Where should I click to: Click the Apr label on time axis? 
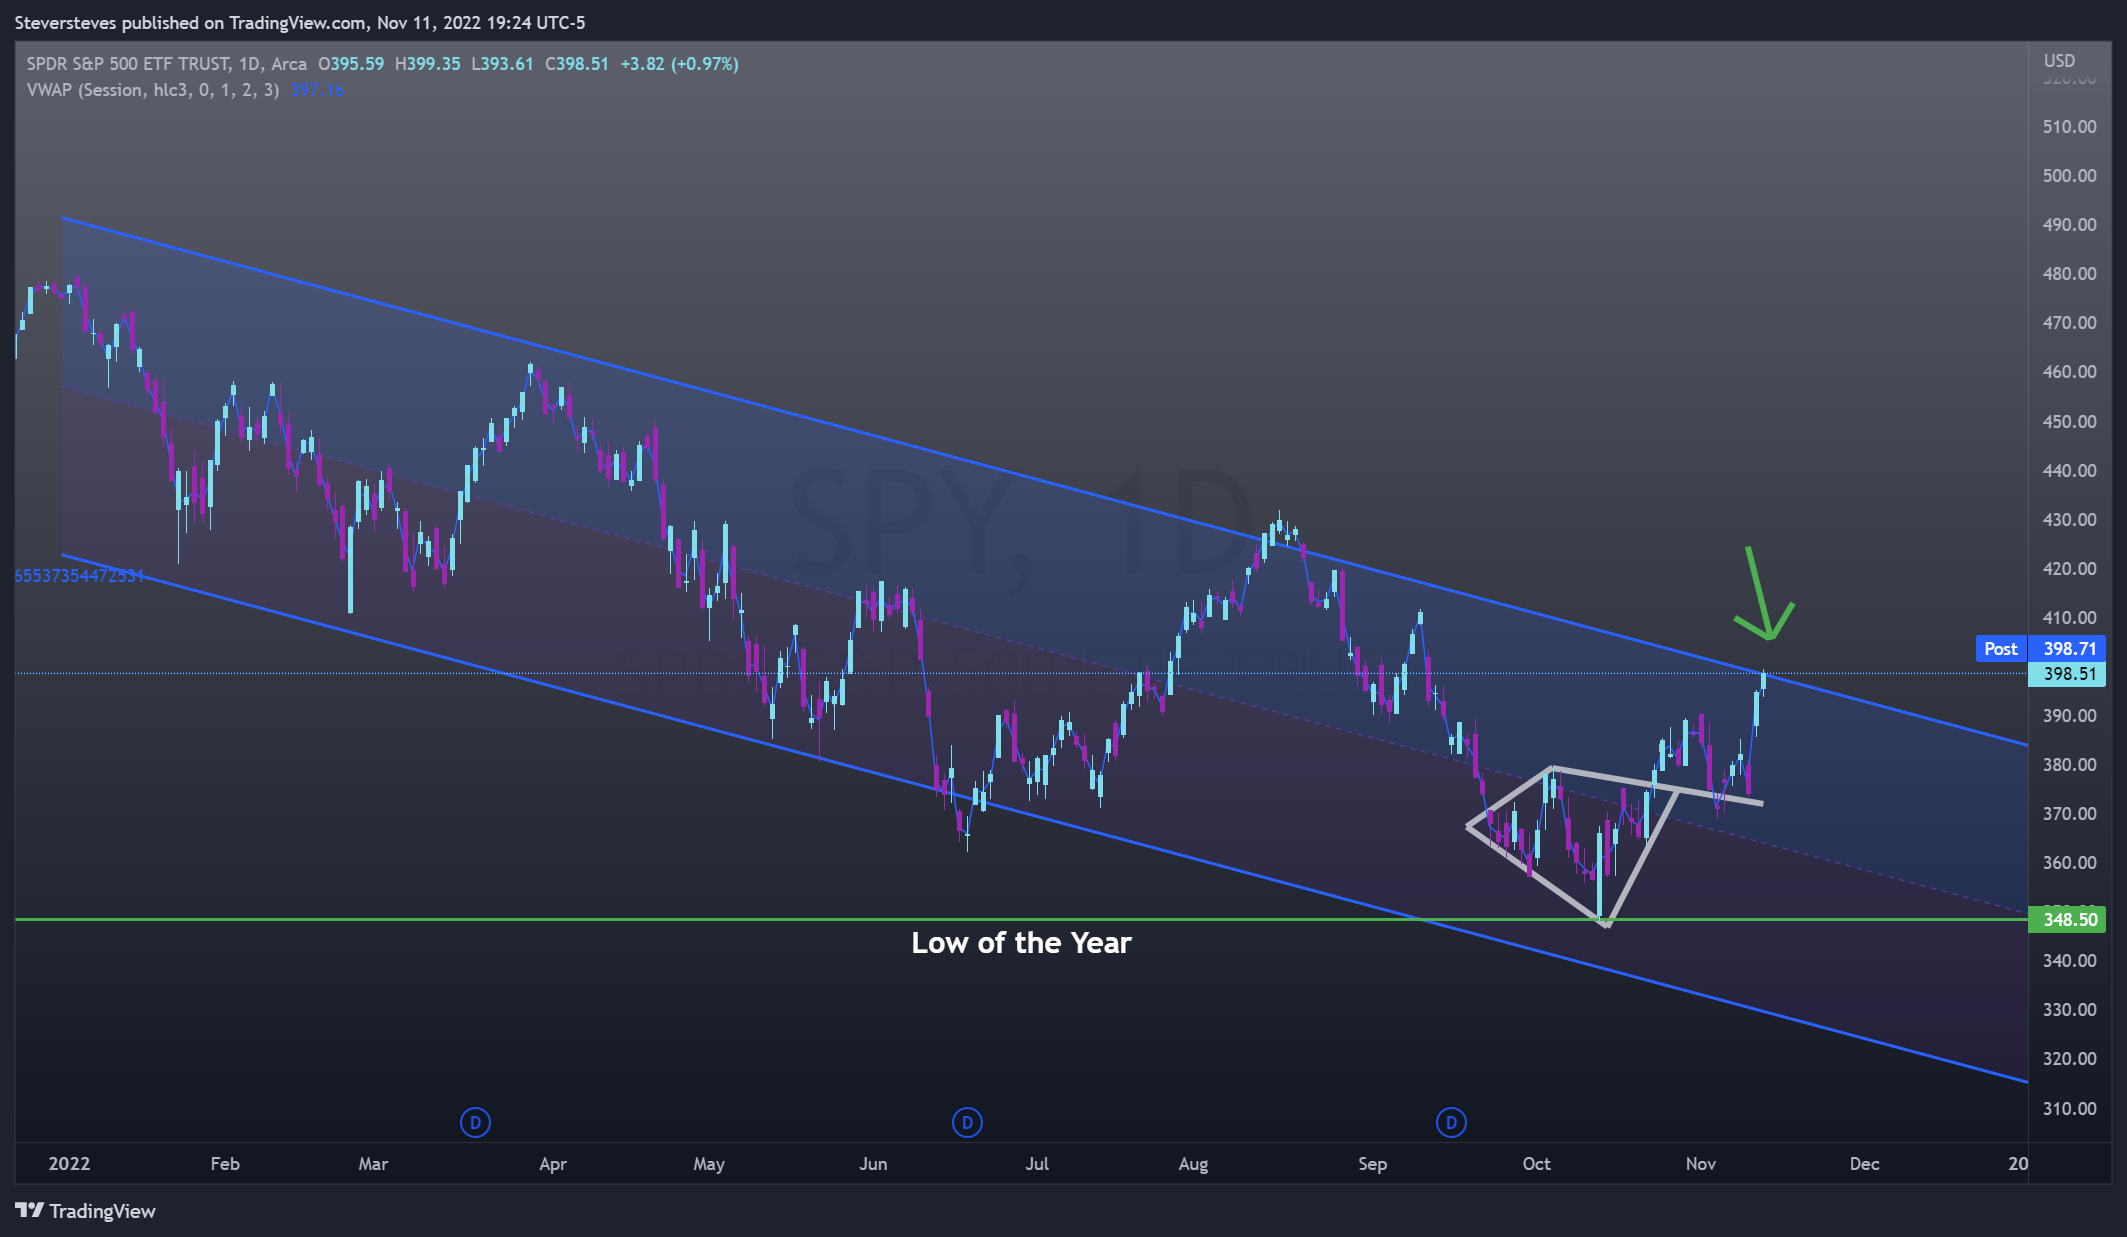tap(553, 1164)
